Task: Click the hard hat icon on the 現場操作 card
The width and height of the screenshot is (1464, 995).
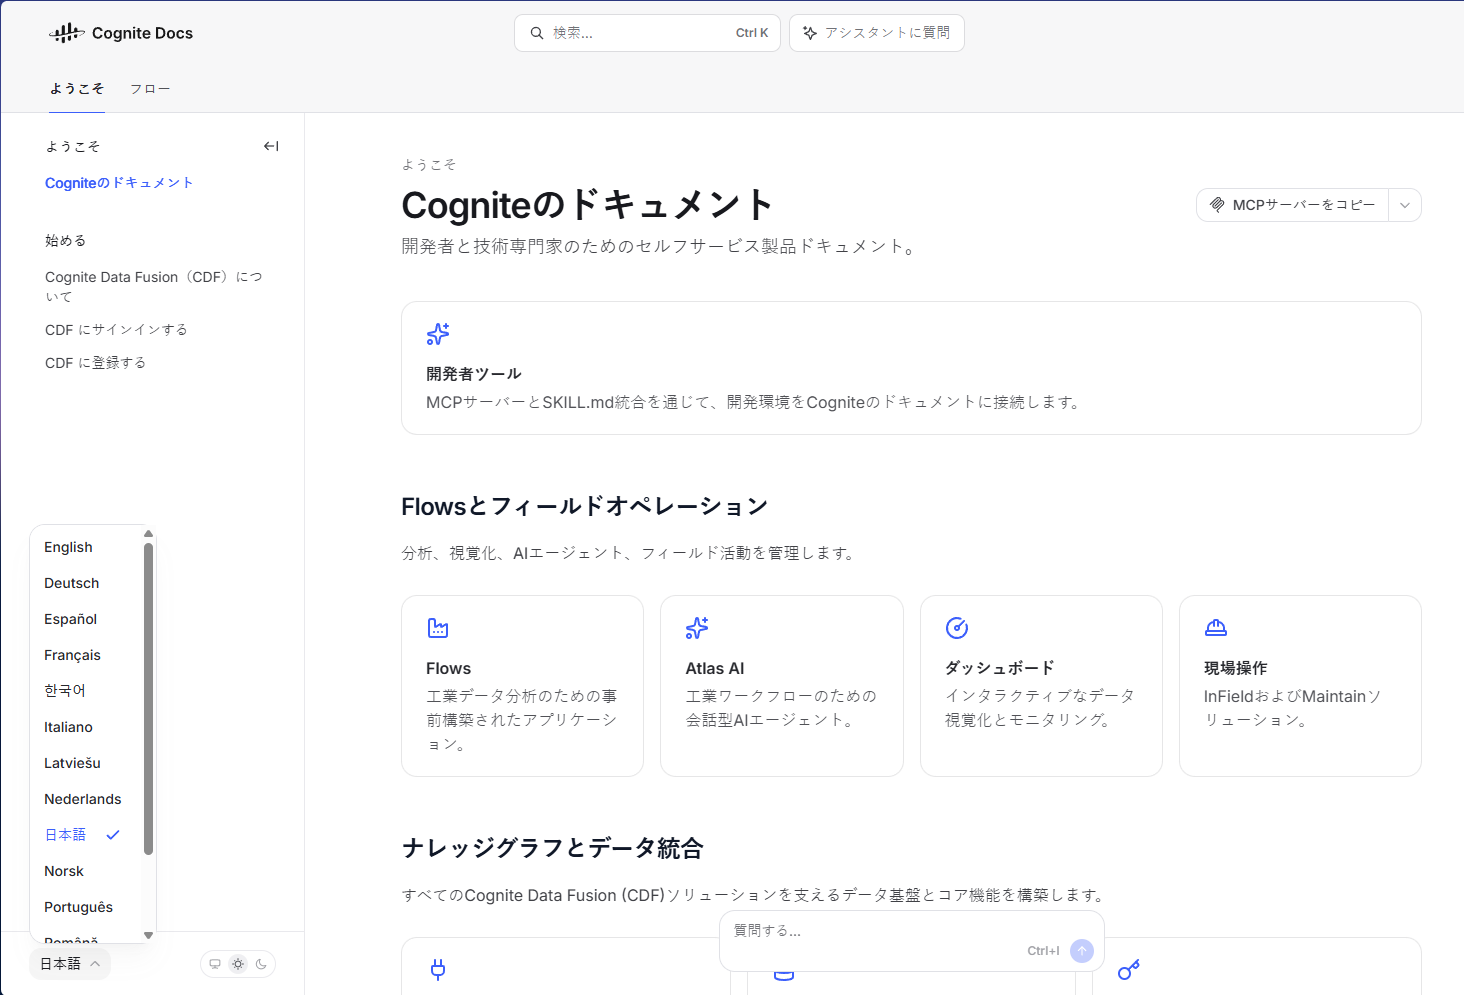Action: [x=1216, y=628]
